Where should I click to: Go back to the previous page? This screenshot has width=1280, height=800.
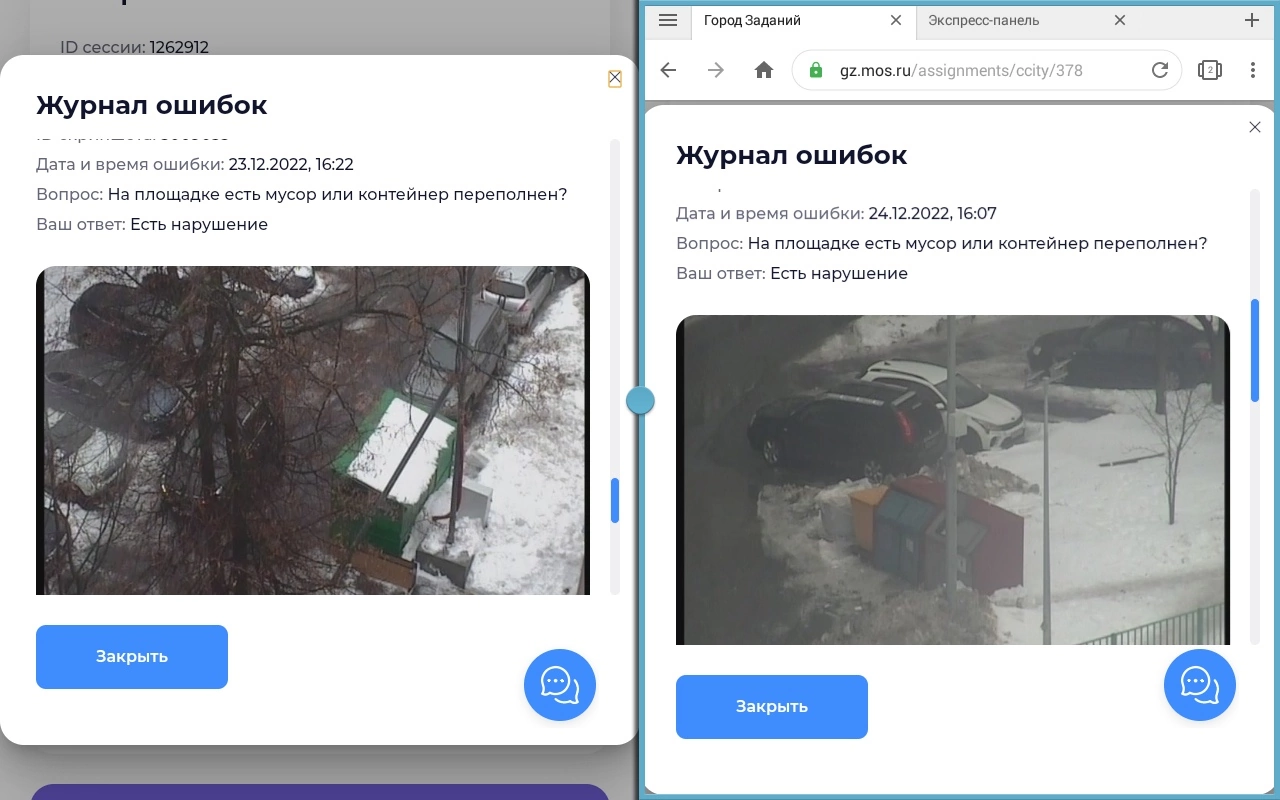pos(669,70)
